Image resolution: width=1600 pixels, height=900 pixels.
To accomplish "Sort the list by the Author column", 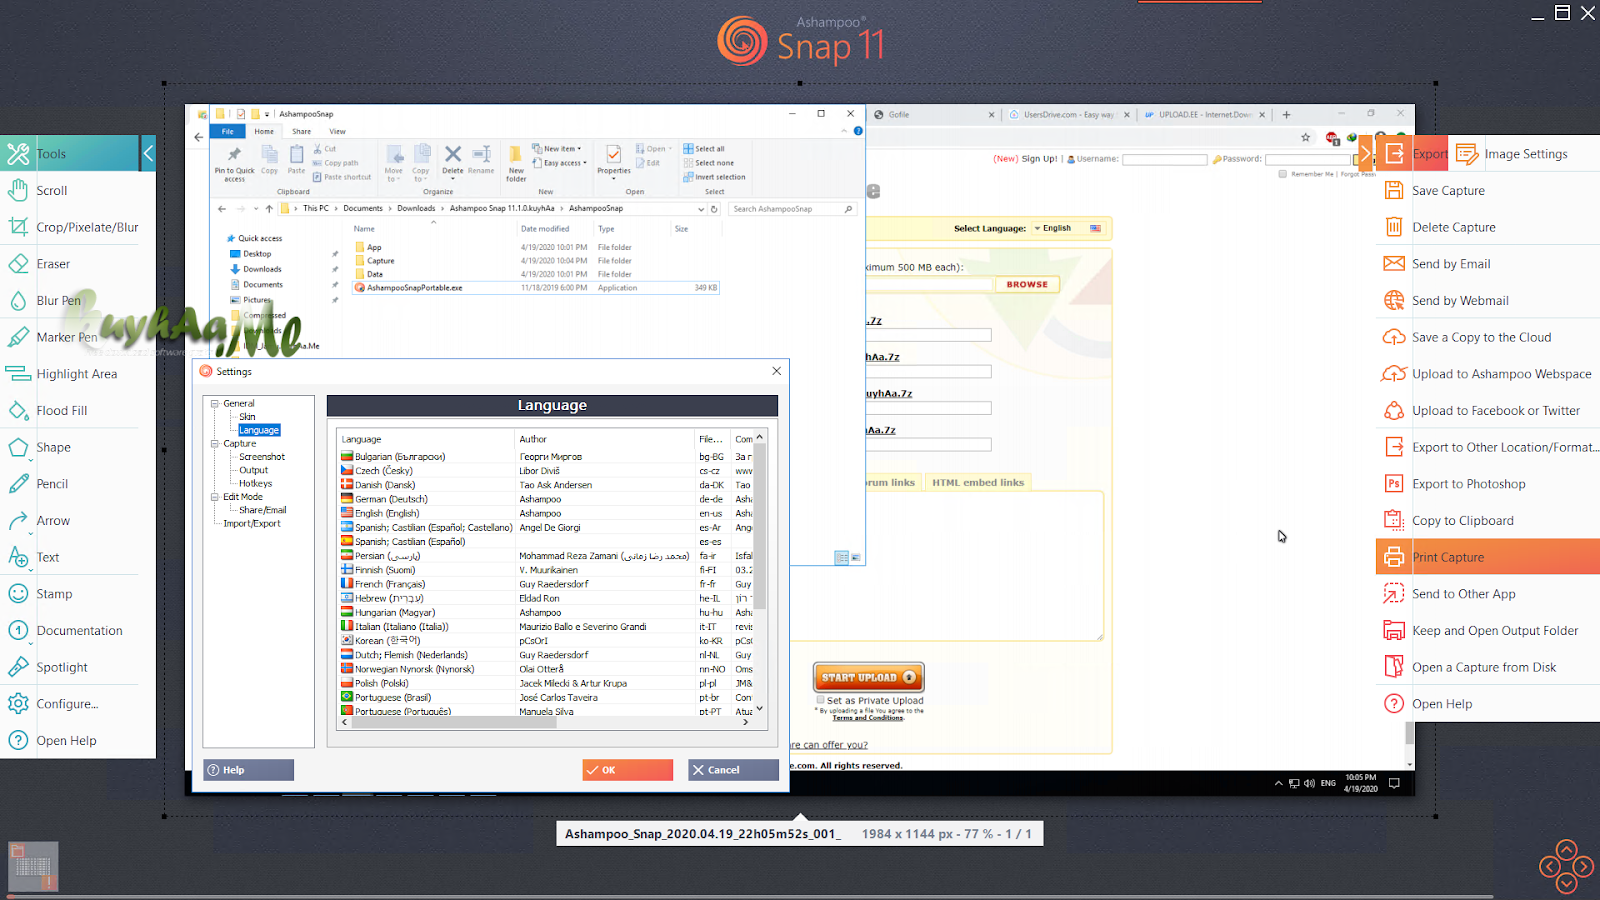I will click(605, 439).
